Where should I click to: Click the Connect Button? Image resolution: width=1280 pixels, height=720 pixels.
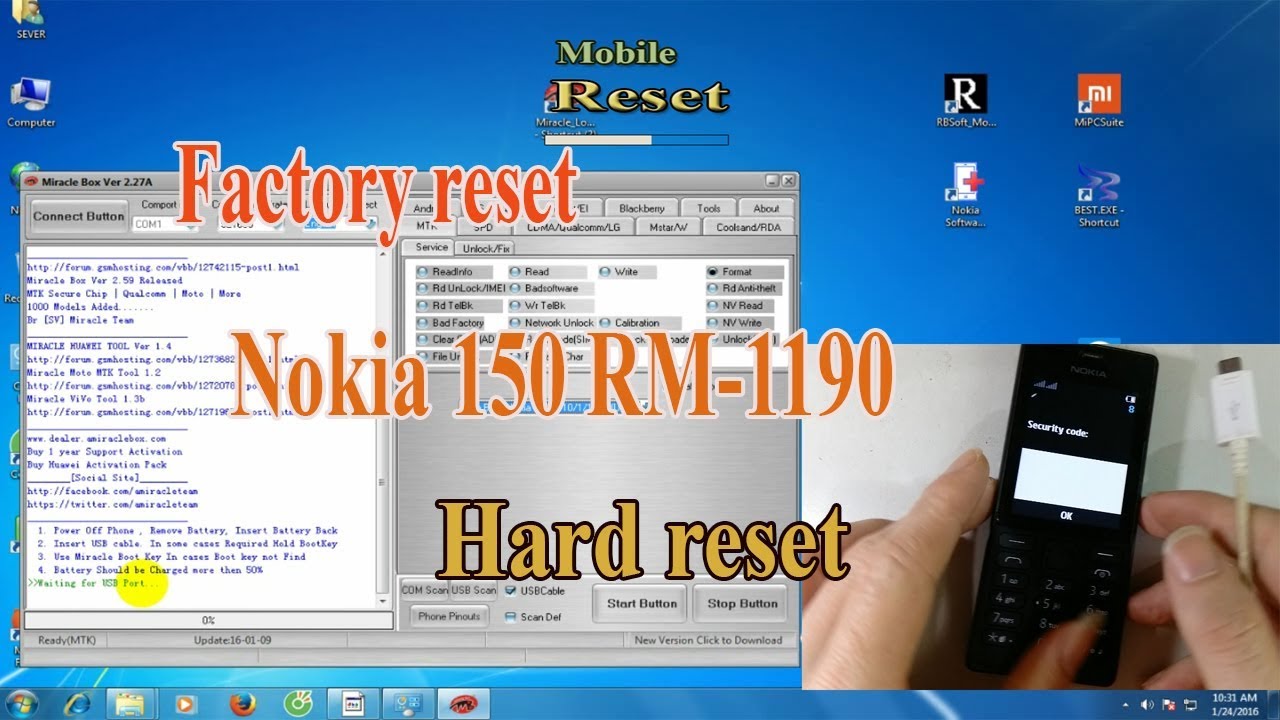coord(78,216)
